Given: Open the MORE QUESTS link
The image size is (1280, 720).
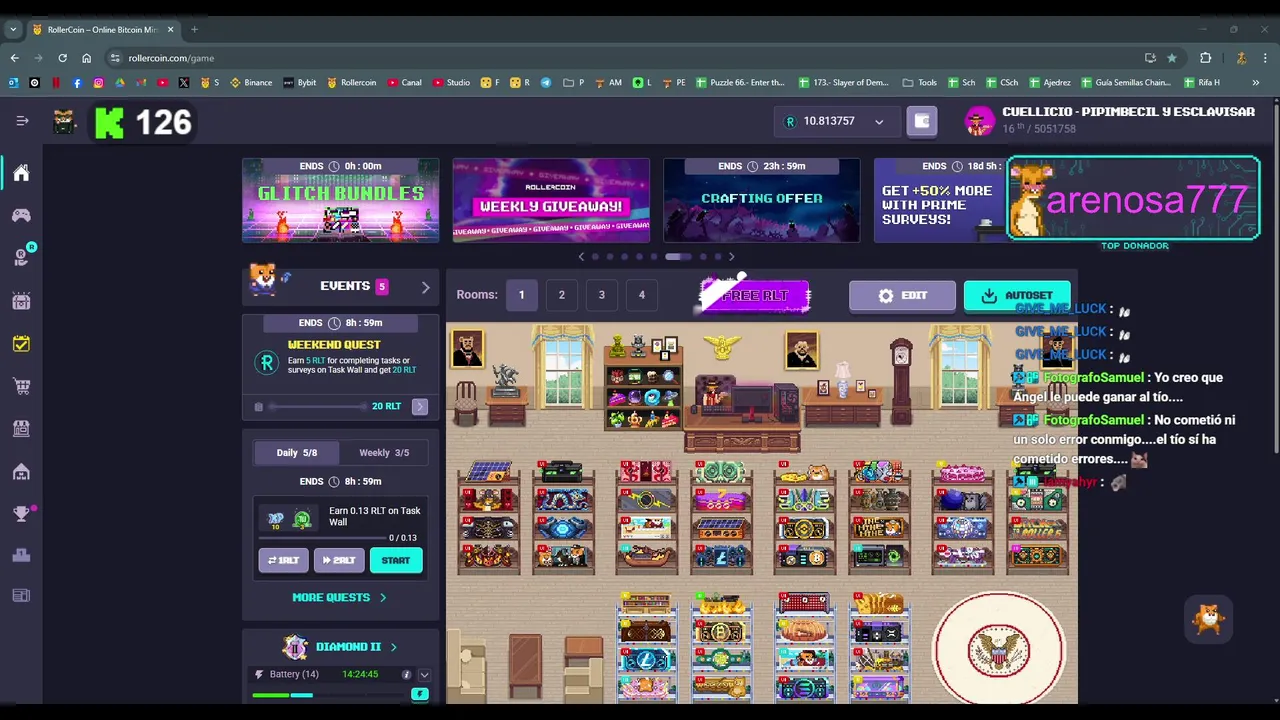Looking at the screenshot, I should (x=339, y=597).
